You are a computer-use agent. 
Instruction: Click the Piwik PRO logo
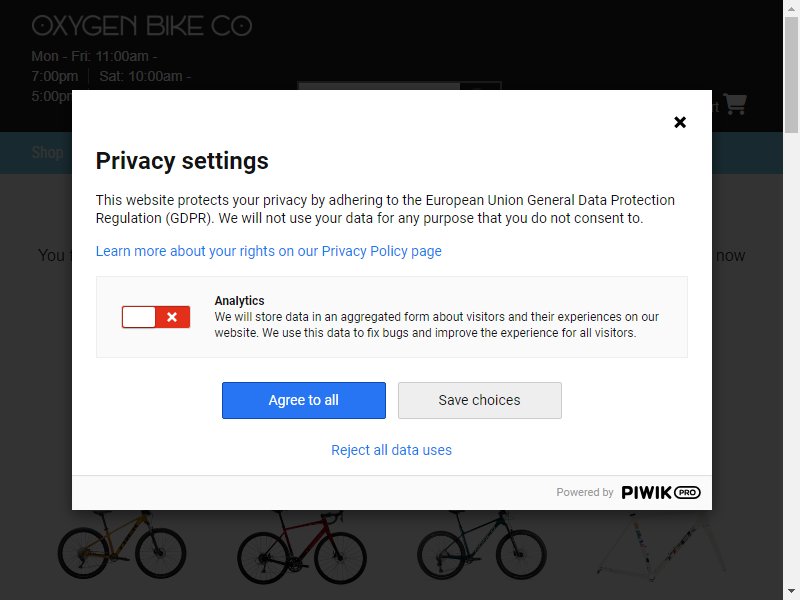[x=661, y=492]
